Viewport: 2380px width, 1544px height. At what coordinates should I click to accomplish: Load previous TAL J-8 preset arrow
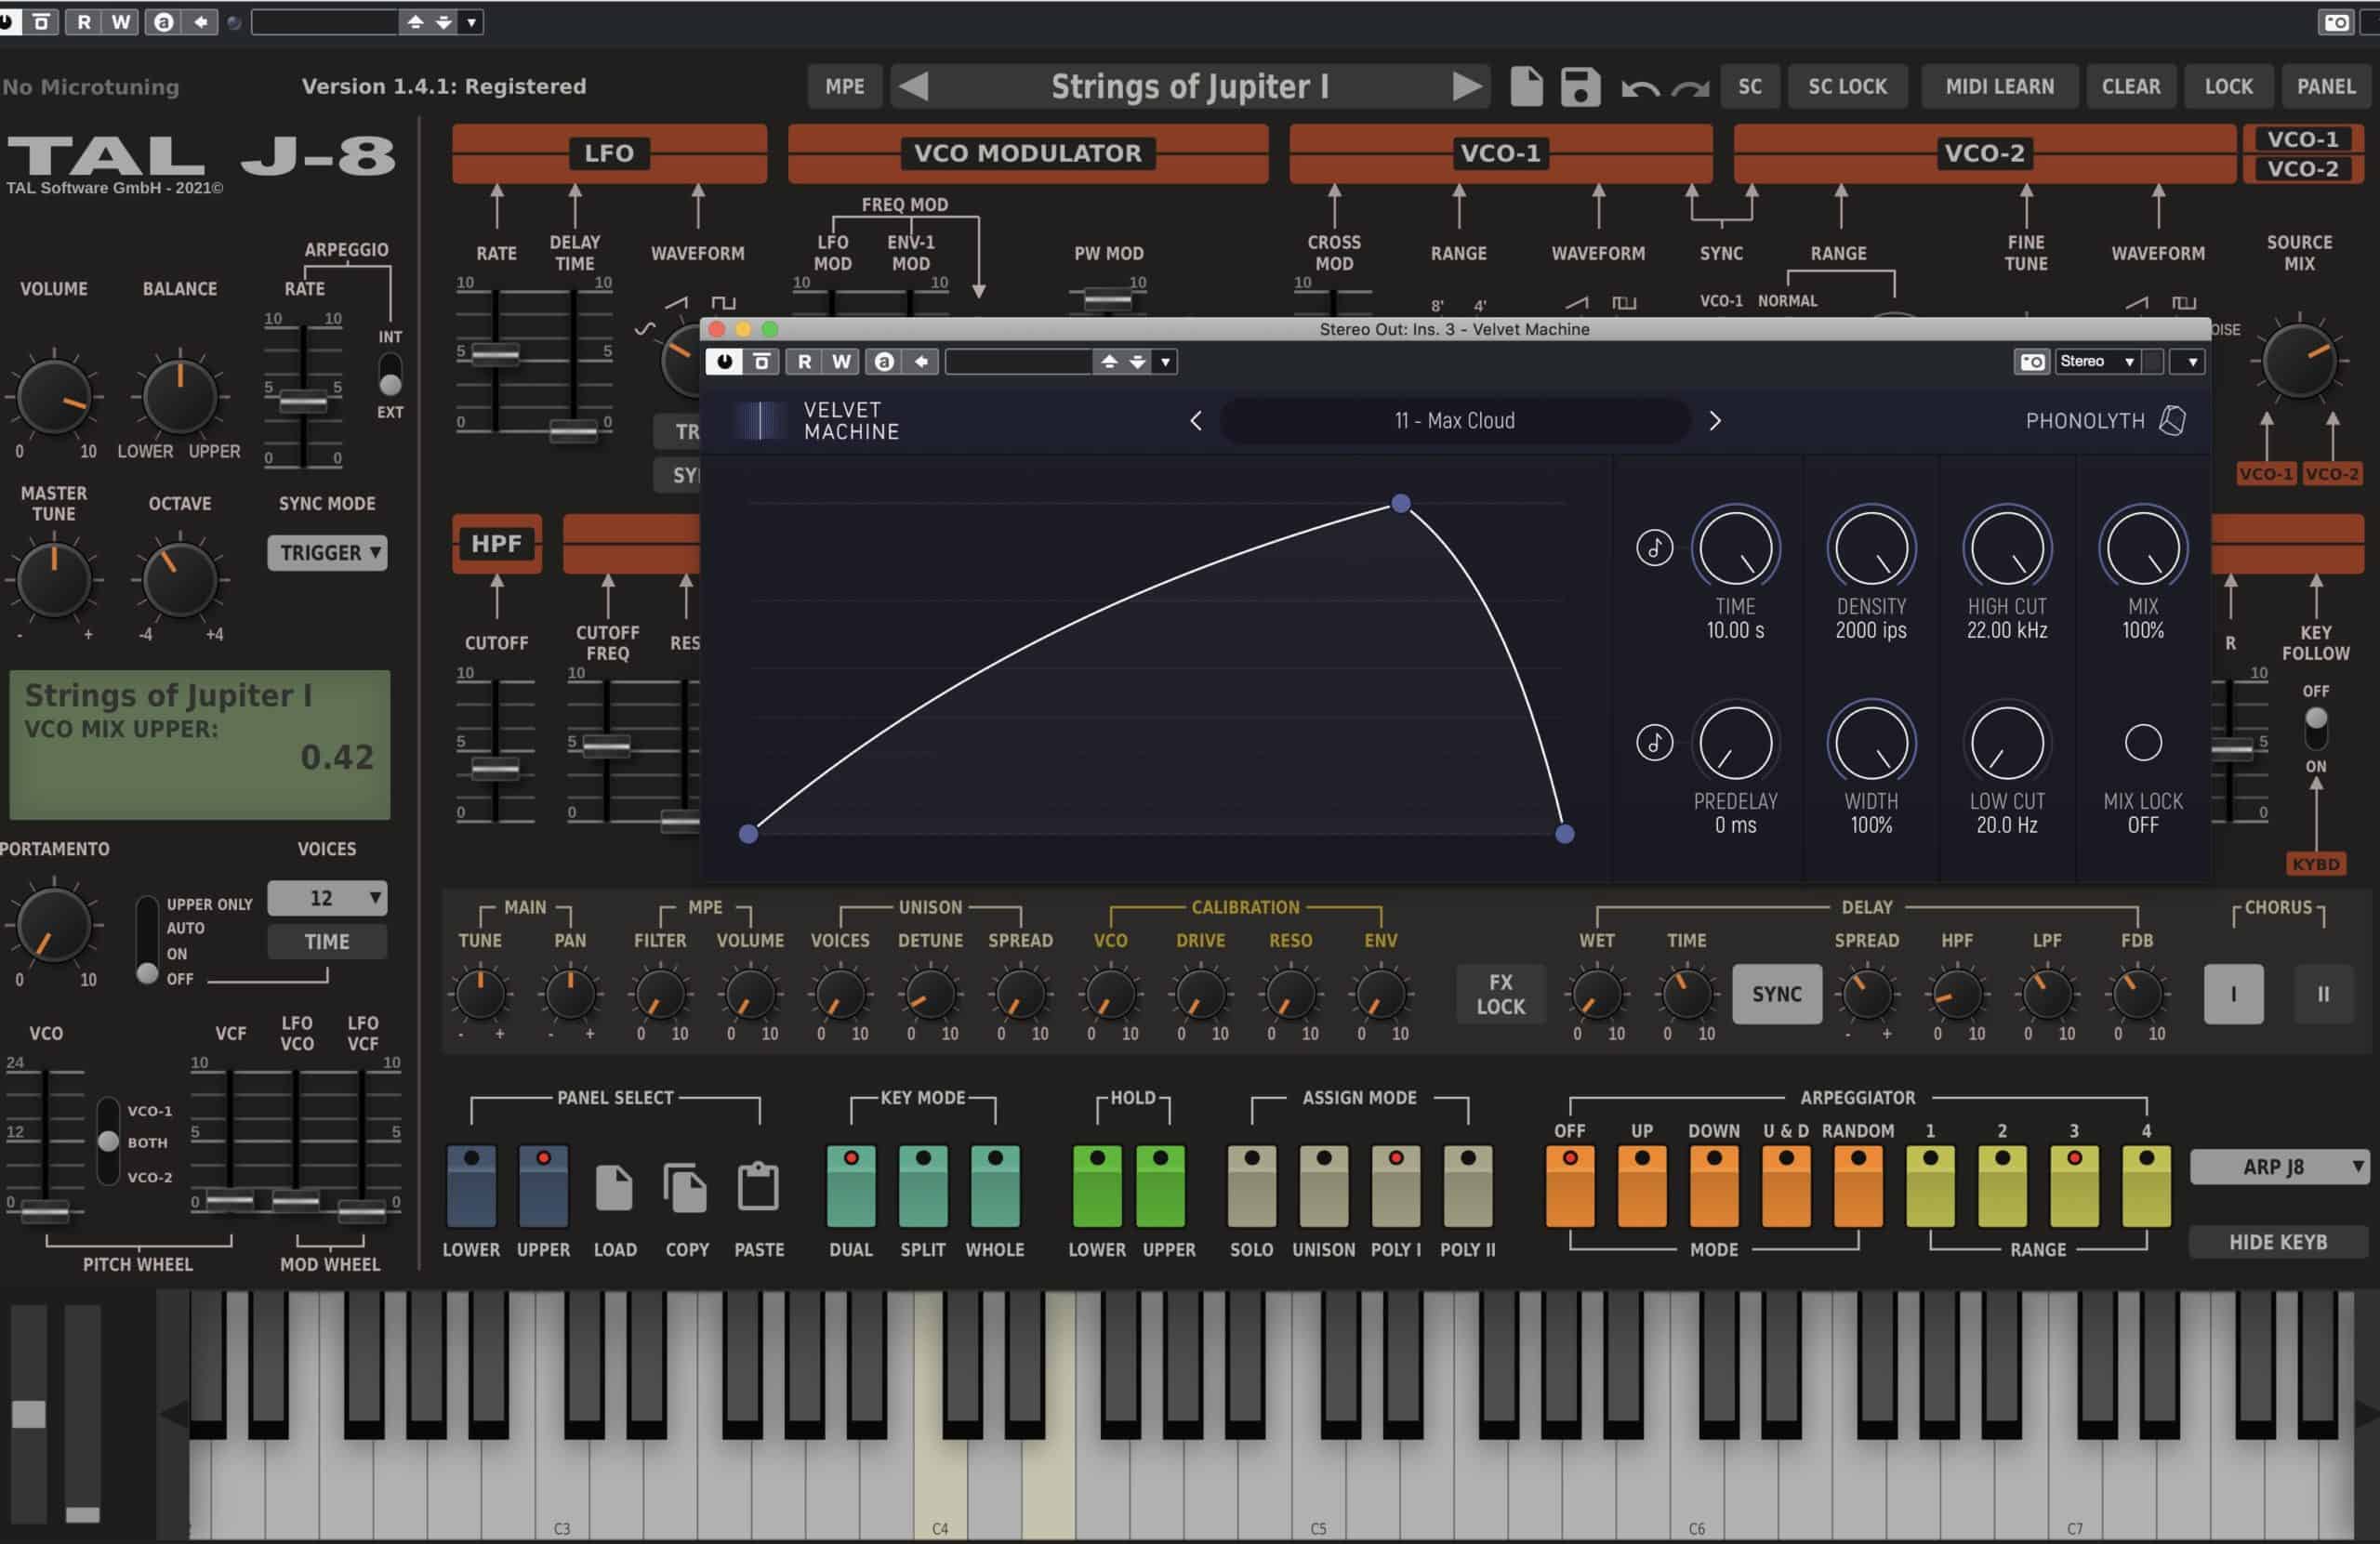click(914, 86)
